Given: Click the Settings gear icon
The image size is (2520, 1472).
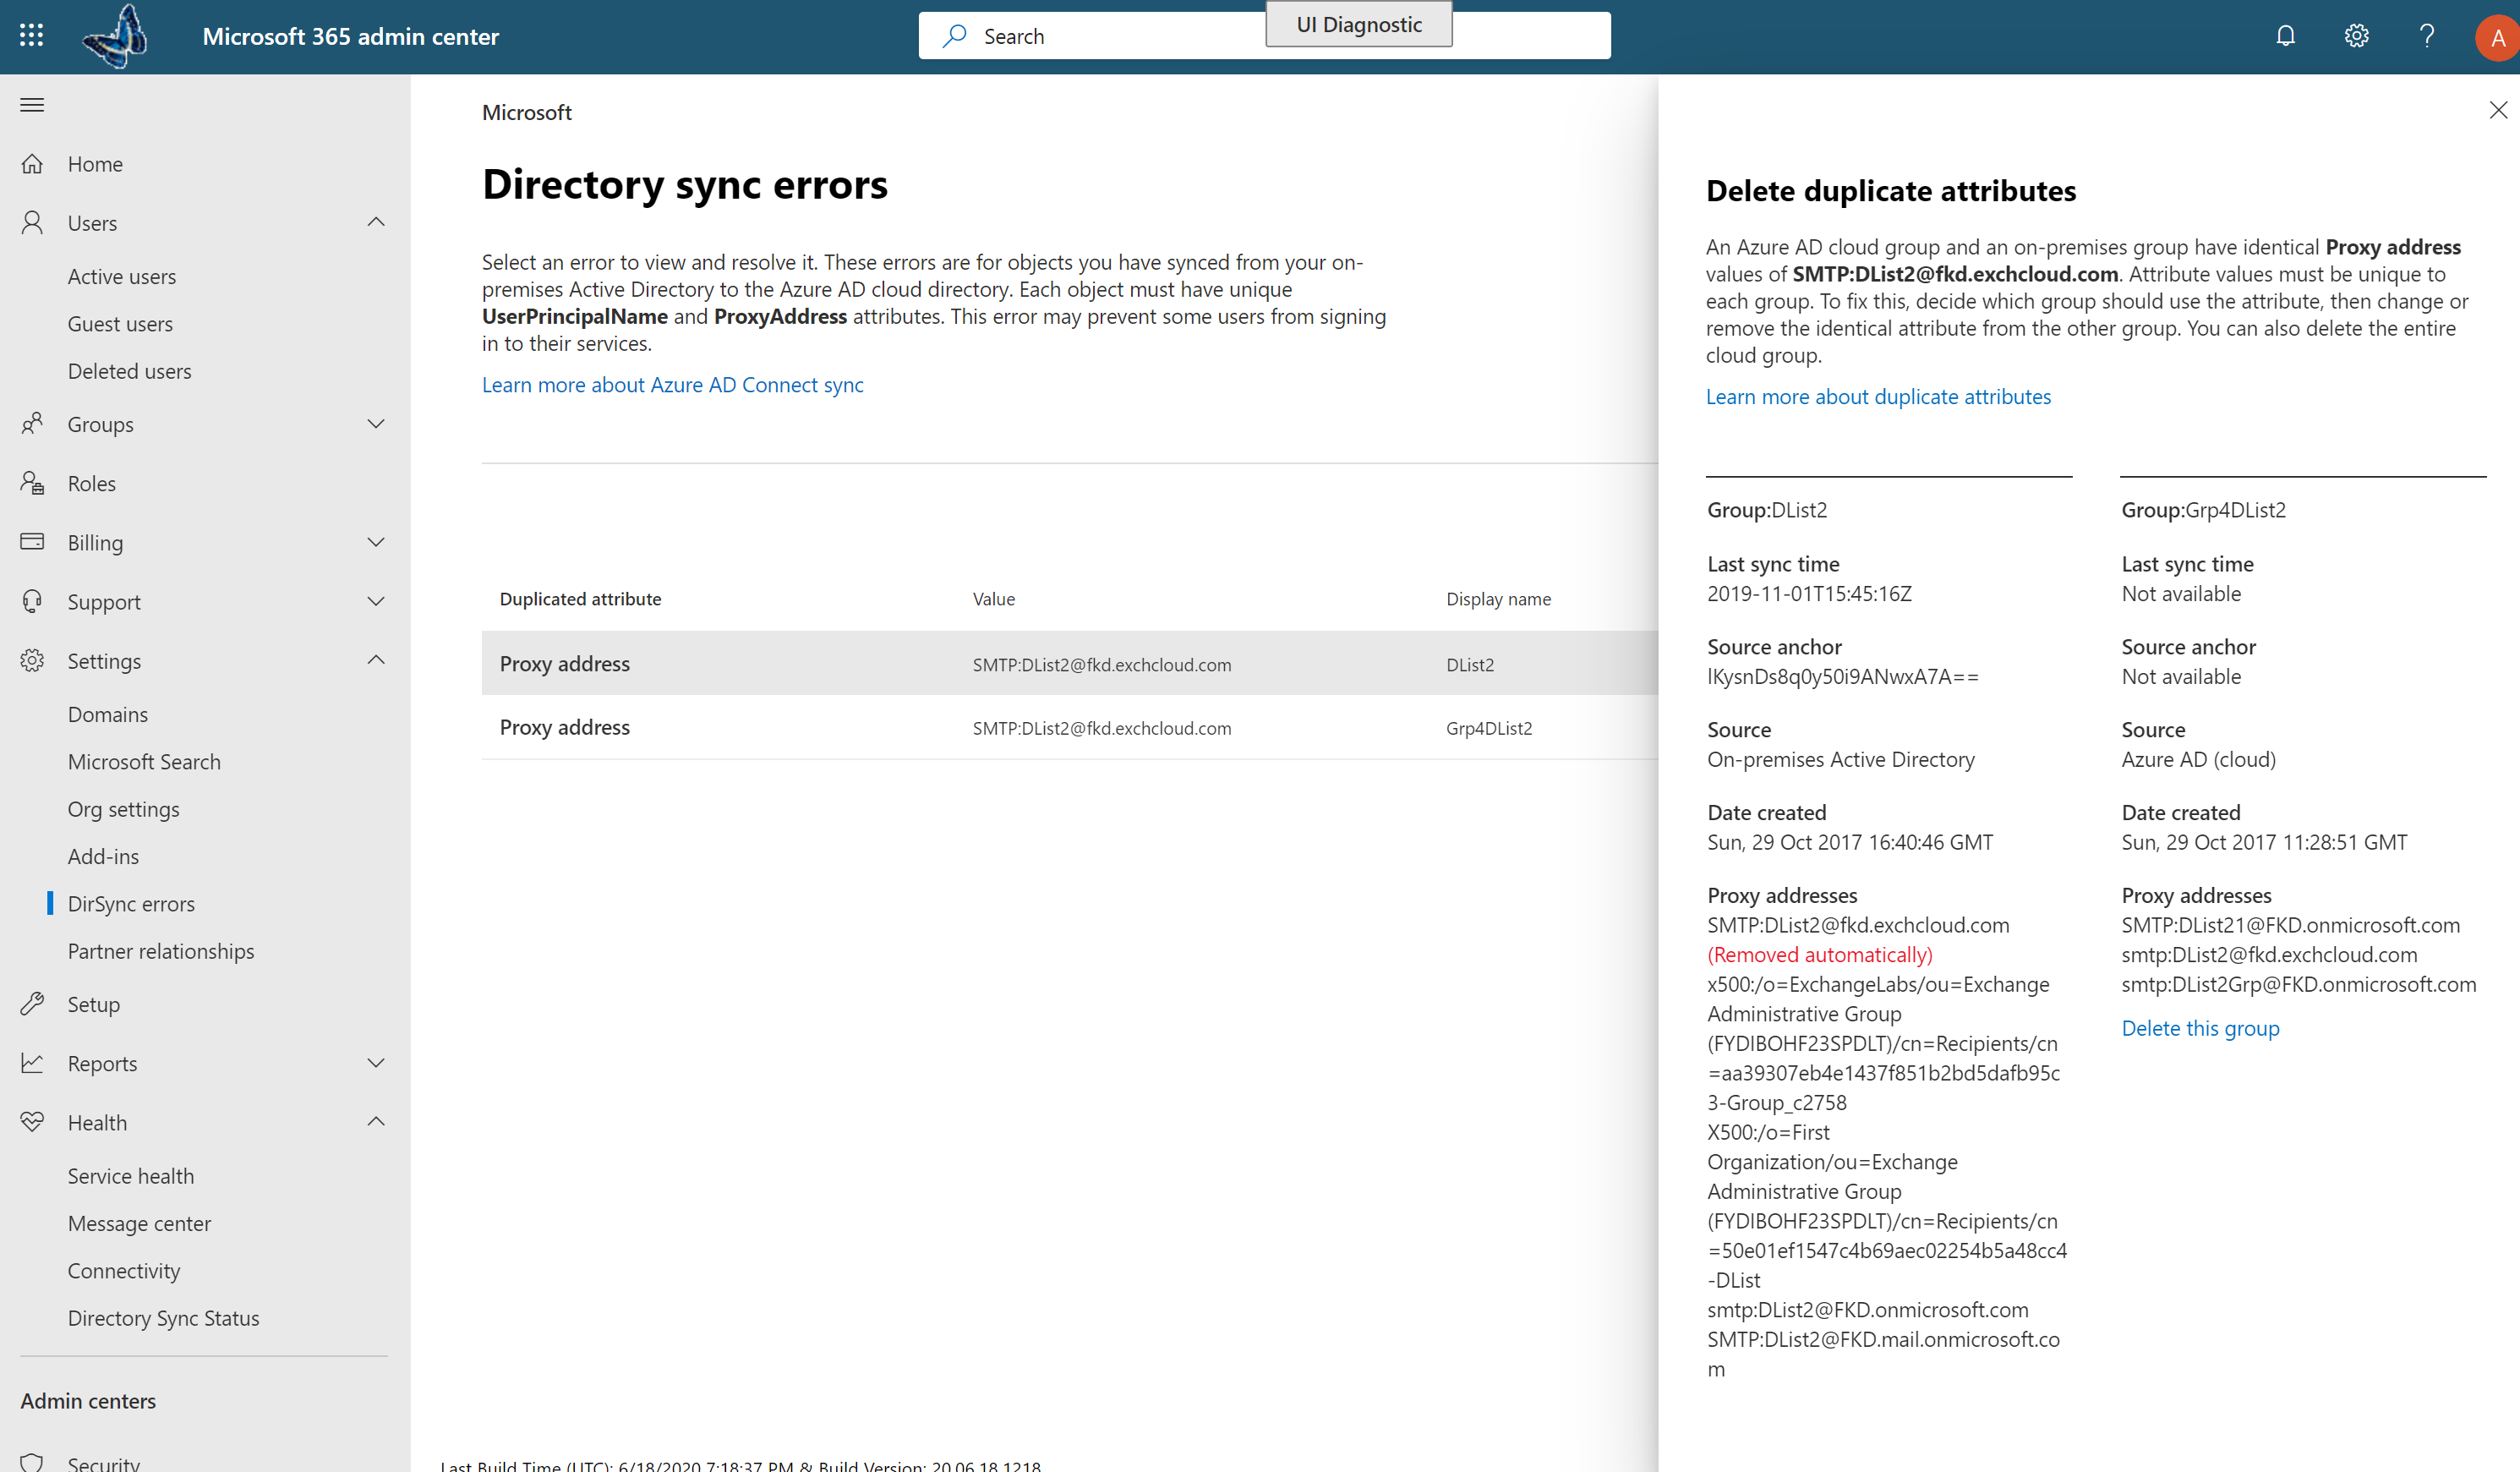Looking at the screenshot, I should 2357,35.
